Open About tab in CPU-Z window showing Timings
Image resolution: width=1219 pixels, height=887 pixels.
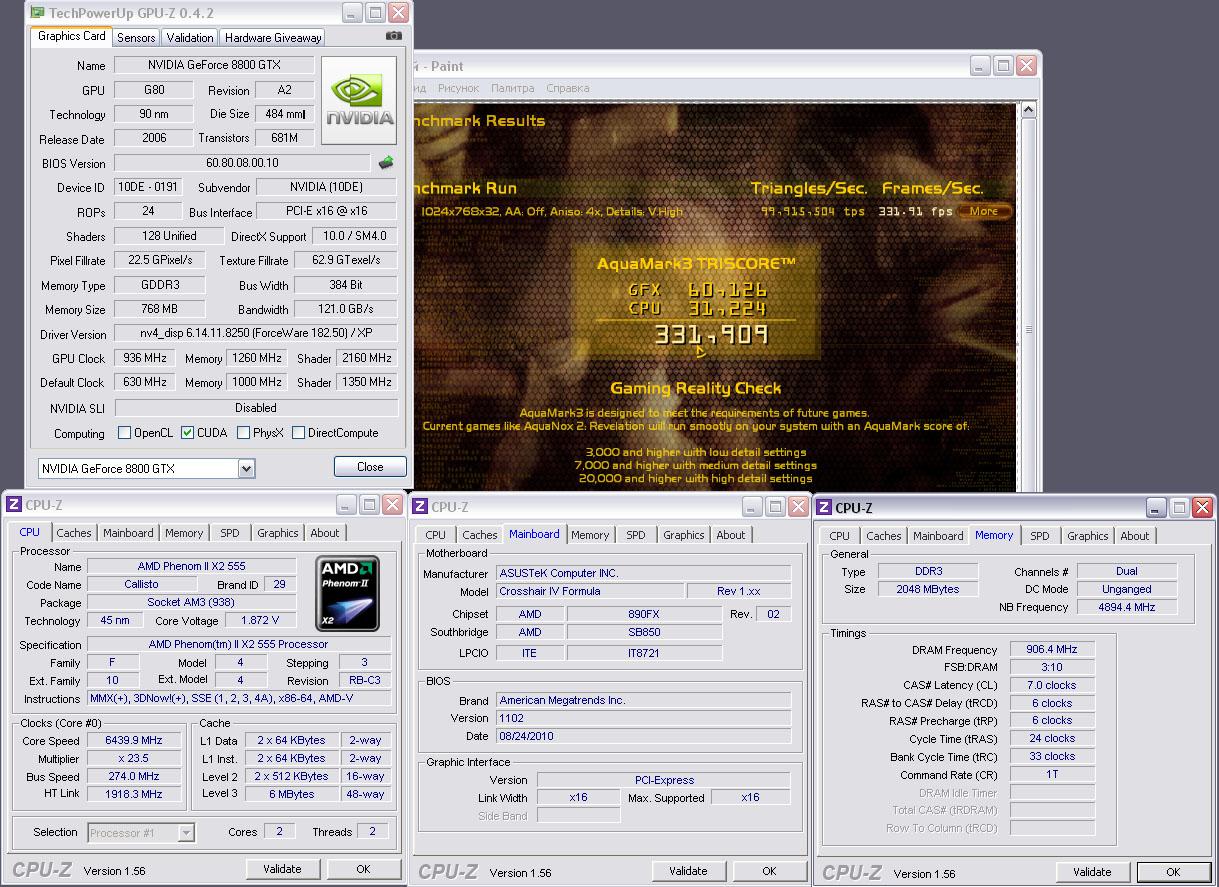pos(1135,536)
